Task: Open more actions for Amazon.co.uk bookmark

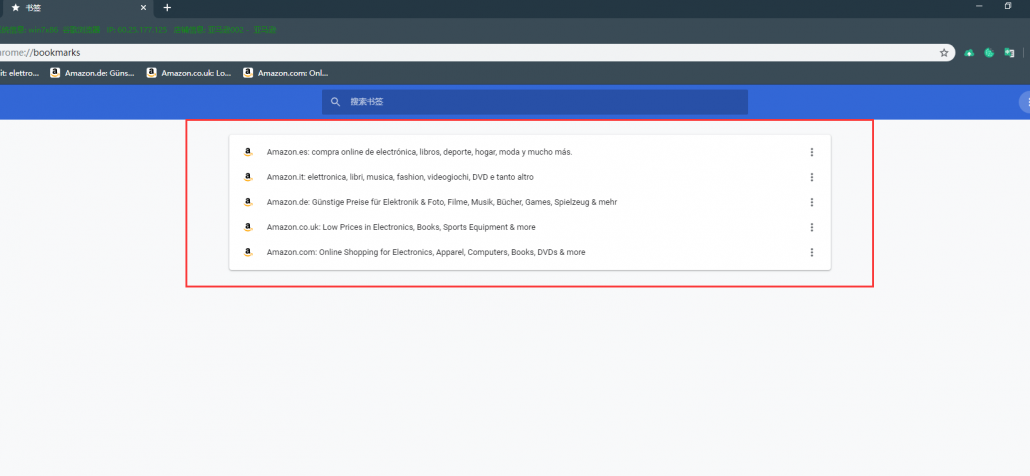Action: point(812,227)
